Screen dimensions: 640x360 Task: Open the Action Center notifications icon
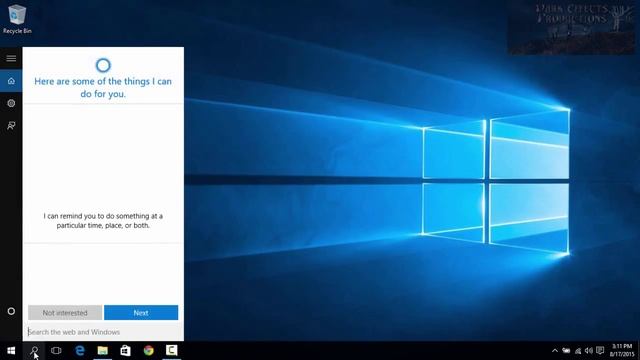600,351
